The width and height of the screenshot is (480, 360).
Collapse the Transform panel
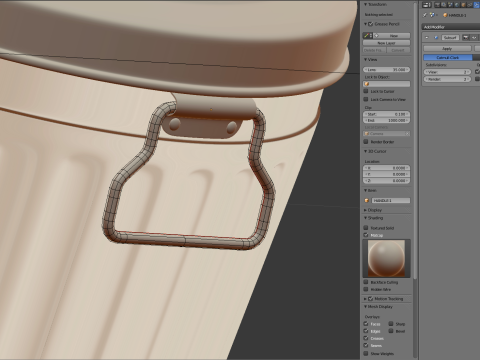click(x=366, y=4)
